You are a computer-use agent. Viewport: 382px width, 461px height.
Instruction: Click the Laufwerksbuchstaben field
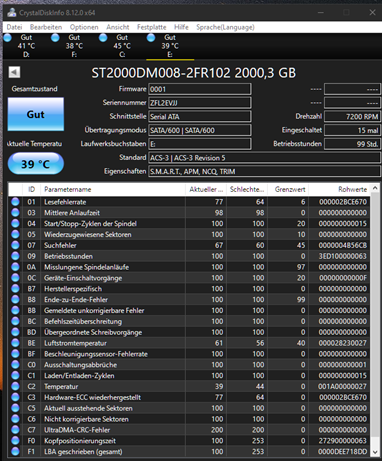click(200, 144)
